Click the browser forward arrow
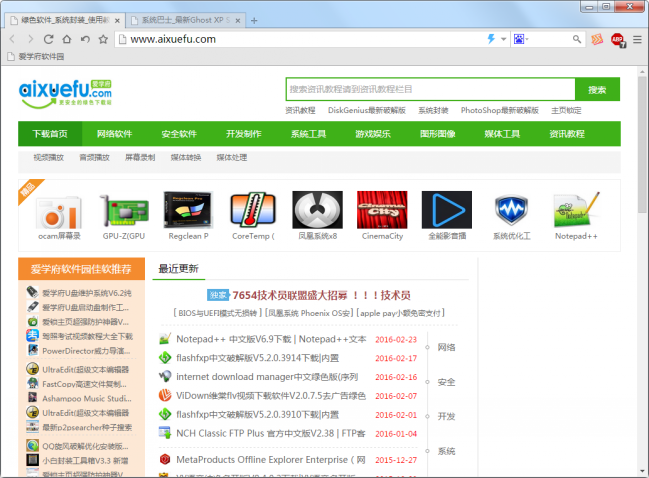Screen dimensions: 649x478 [x=30, y=39]
